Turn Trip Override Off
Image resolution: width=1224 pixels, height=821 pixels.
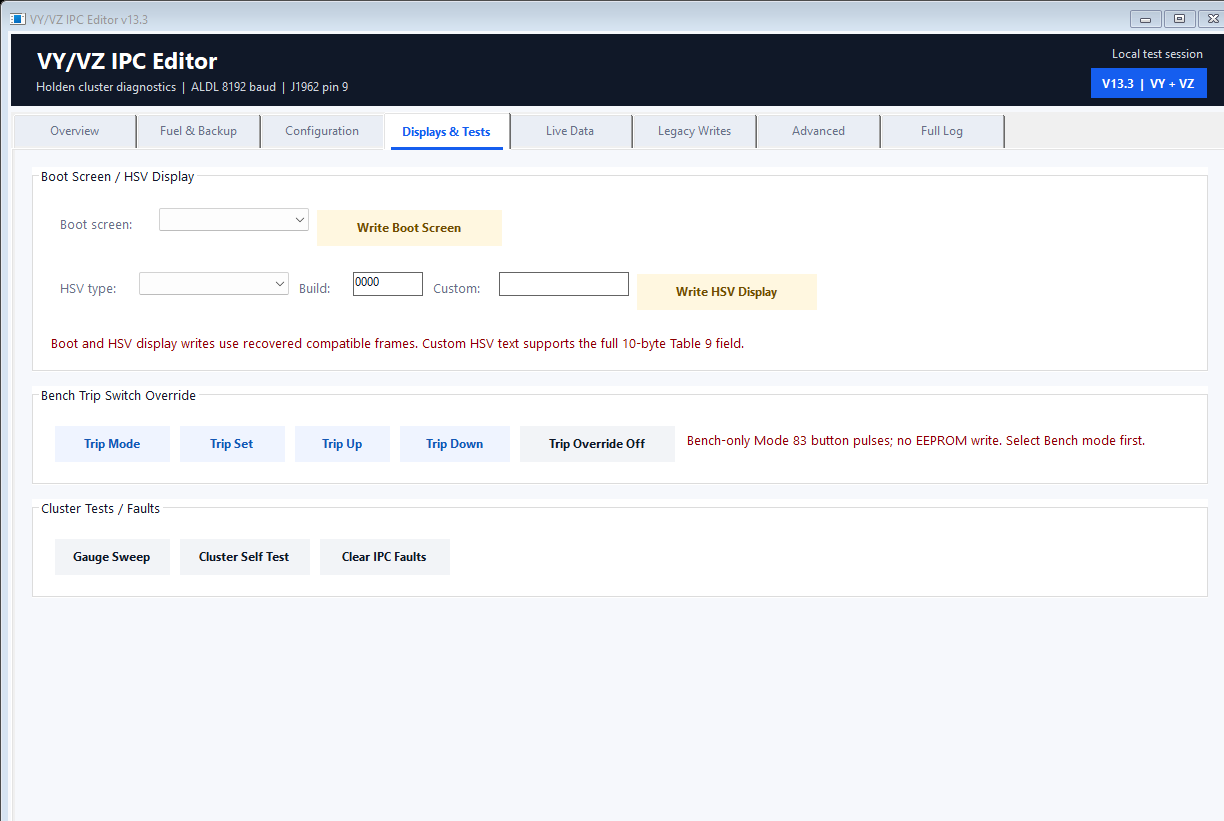597,444
